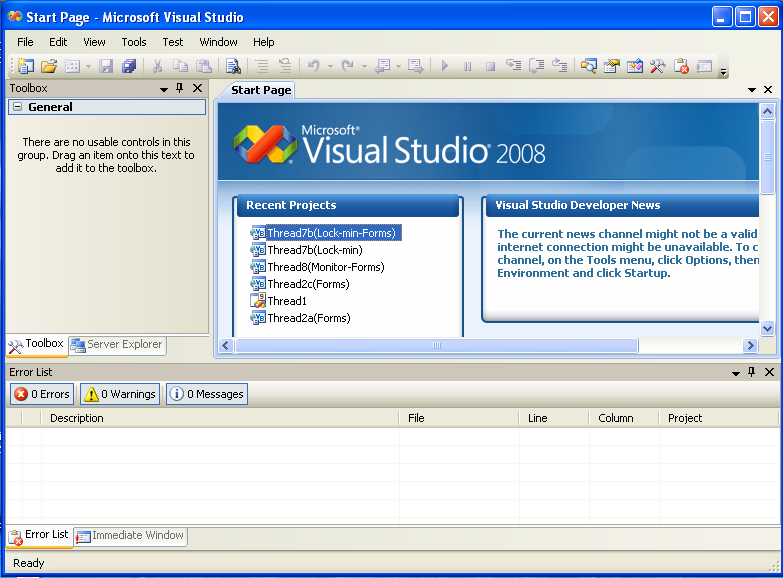Click the Error List toolbar icon
This screenshot has height=578, width=783.
click(681, 66)
